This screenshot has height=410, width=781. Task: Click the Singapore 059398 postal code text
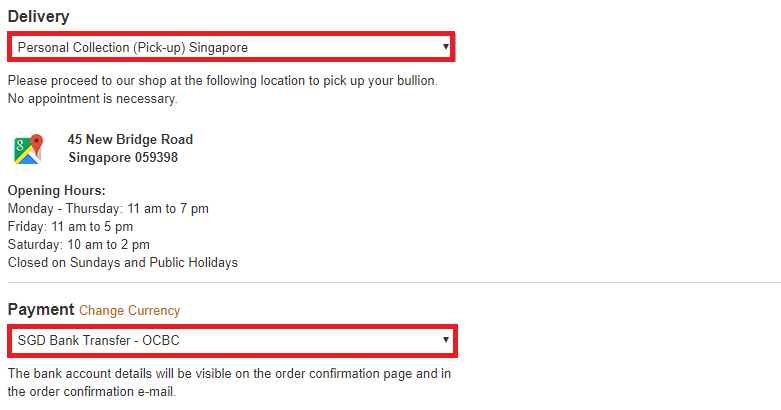123,157
